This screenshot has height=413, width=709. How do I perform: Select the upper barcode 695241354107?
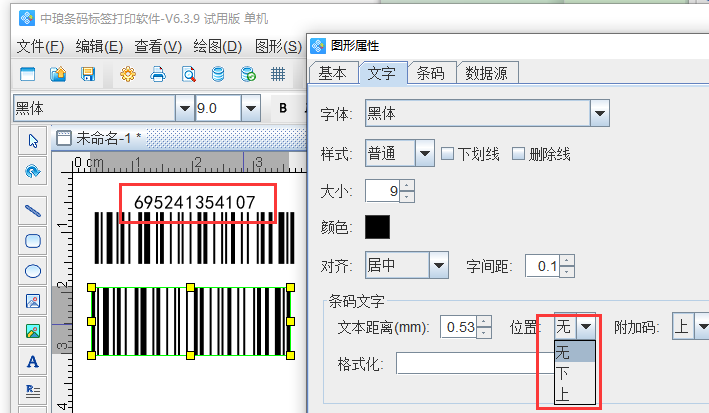click(194, 229)
